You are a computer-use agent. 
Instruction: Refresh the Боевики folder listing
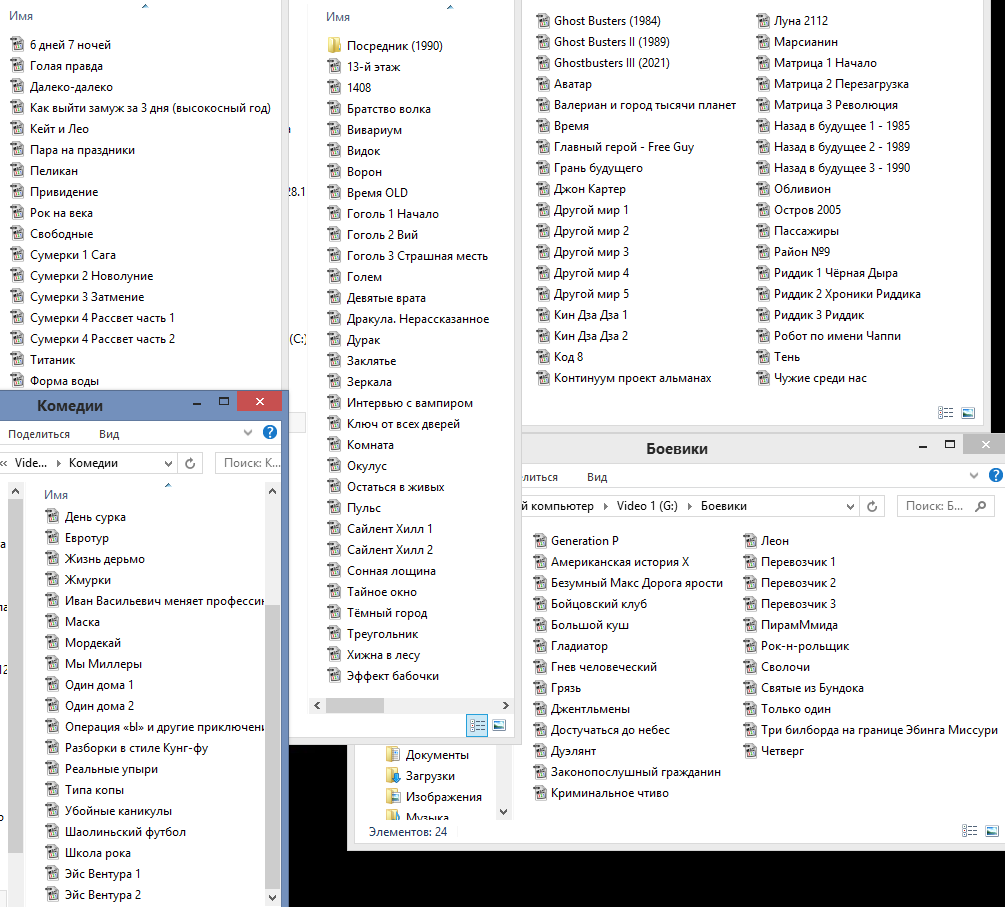(x=872, y=506)
